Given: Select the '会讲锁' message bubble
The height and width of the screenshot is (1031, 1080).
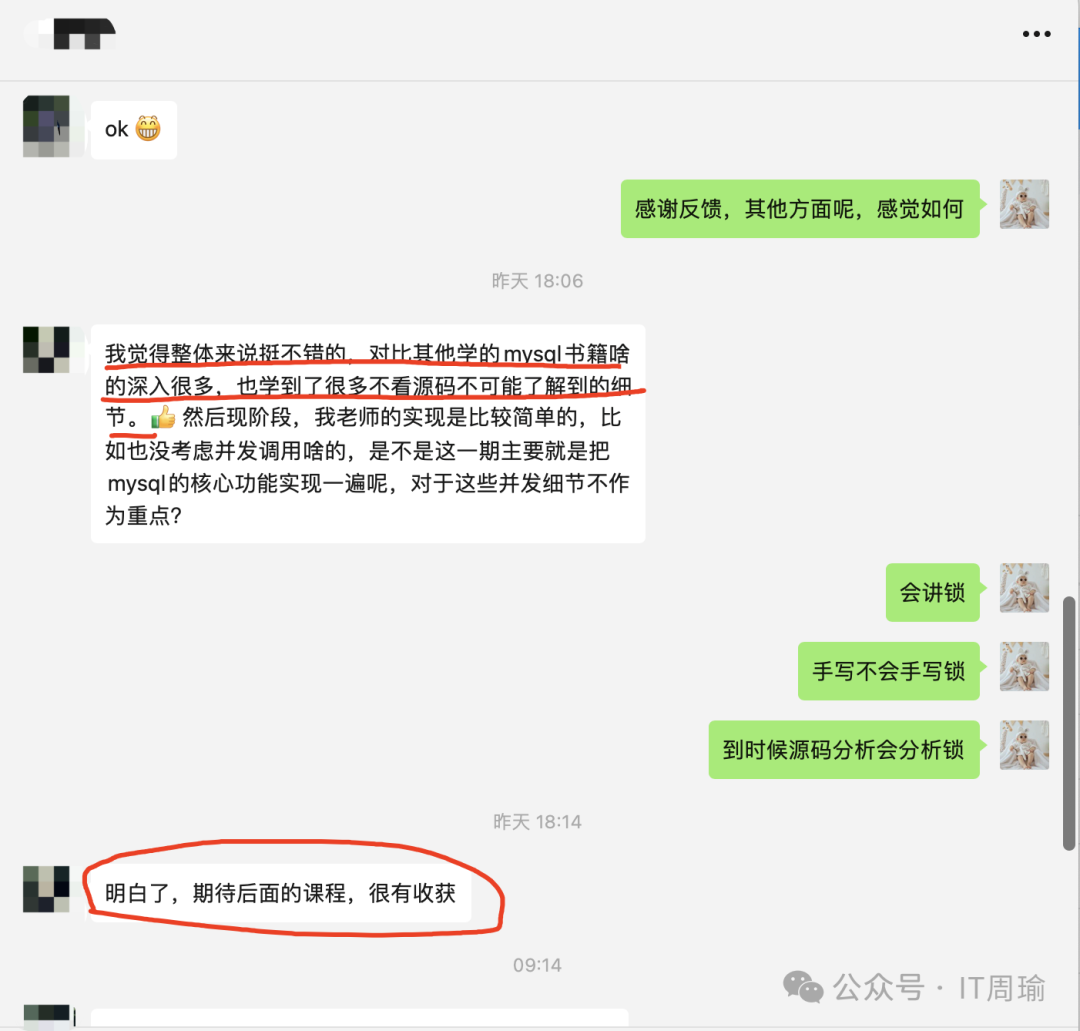Looking at the screenshot, I should point(933,592).
